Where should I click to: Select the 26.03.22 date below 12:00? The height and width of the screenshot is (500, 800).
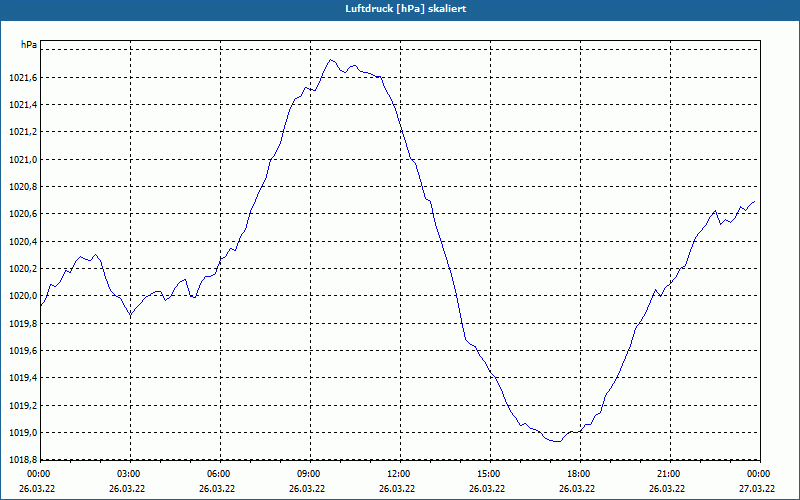click(396, 489)
